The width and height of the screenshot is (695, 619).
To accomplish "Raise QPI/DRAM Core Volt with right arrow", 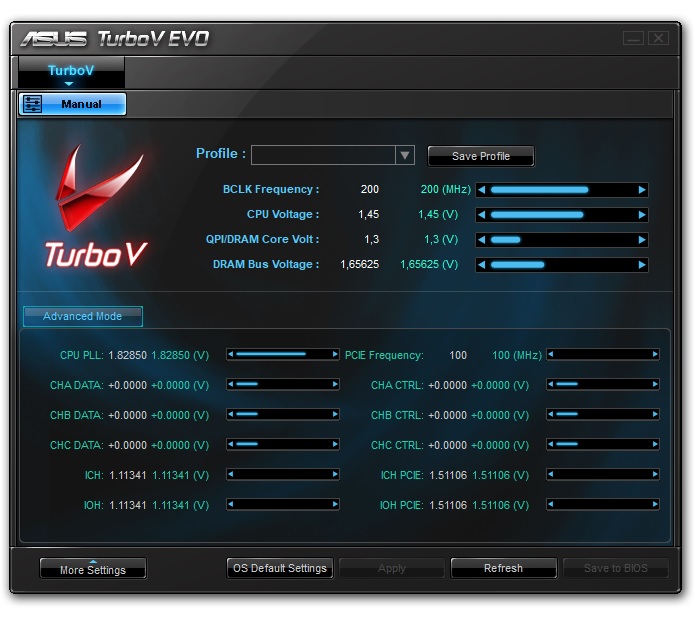I will [642, 240].
